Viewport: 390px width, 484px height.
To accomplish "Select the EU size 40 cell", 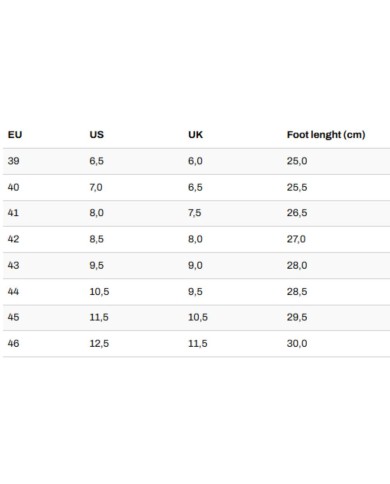I will coord(13,187).
